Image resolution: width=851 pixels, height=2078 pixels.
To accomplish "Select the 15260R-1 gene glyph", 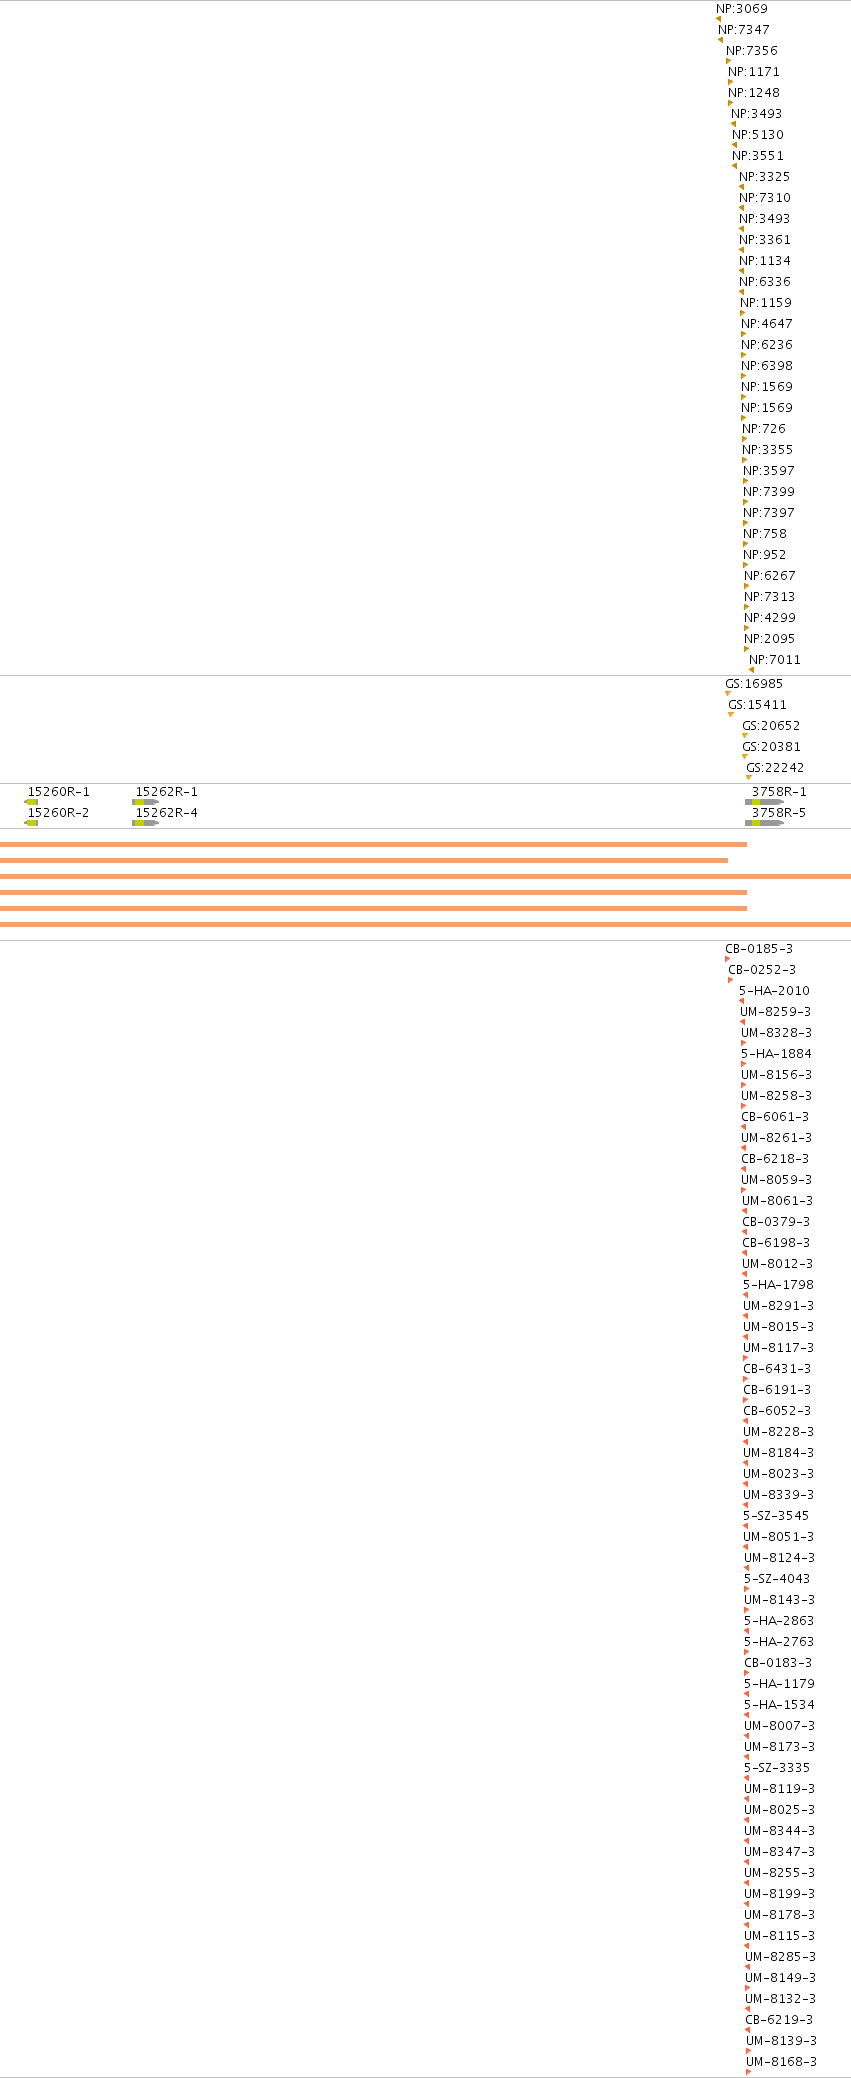I will coord(31,802).
